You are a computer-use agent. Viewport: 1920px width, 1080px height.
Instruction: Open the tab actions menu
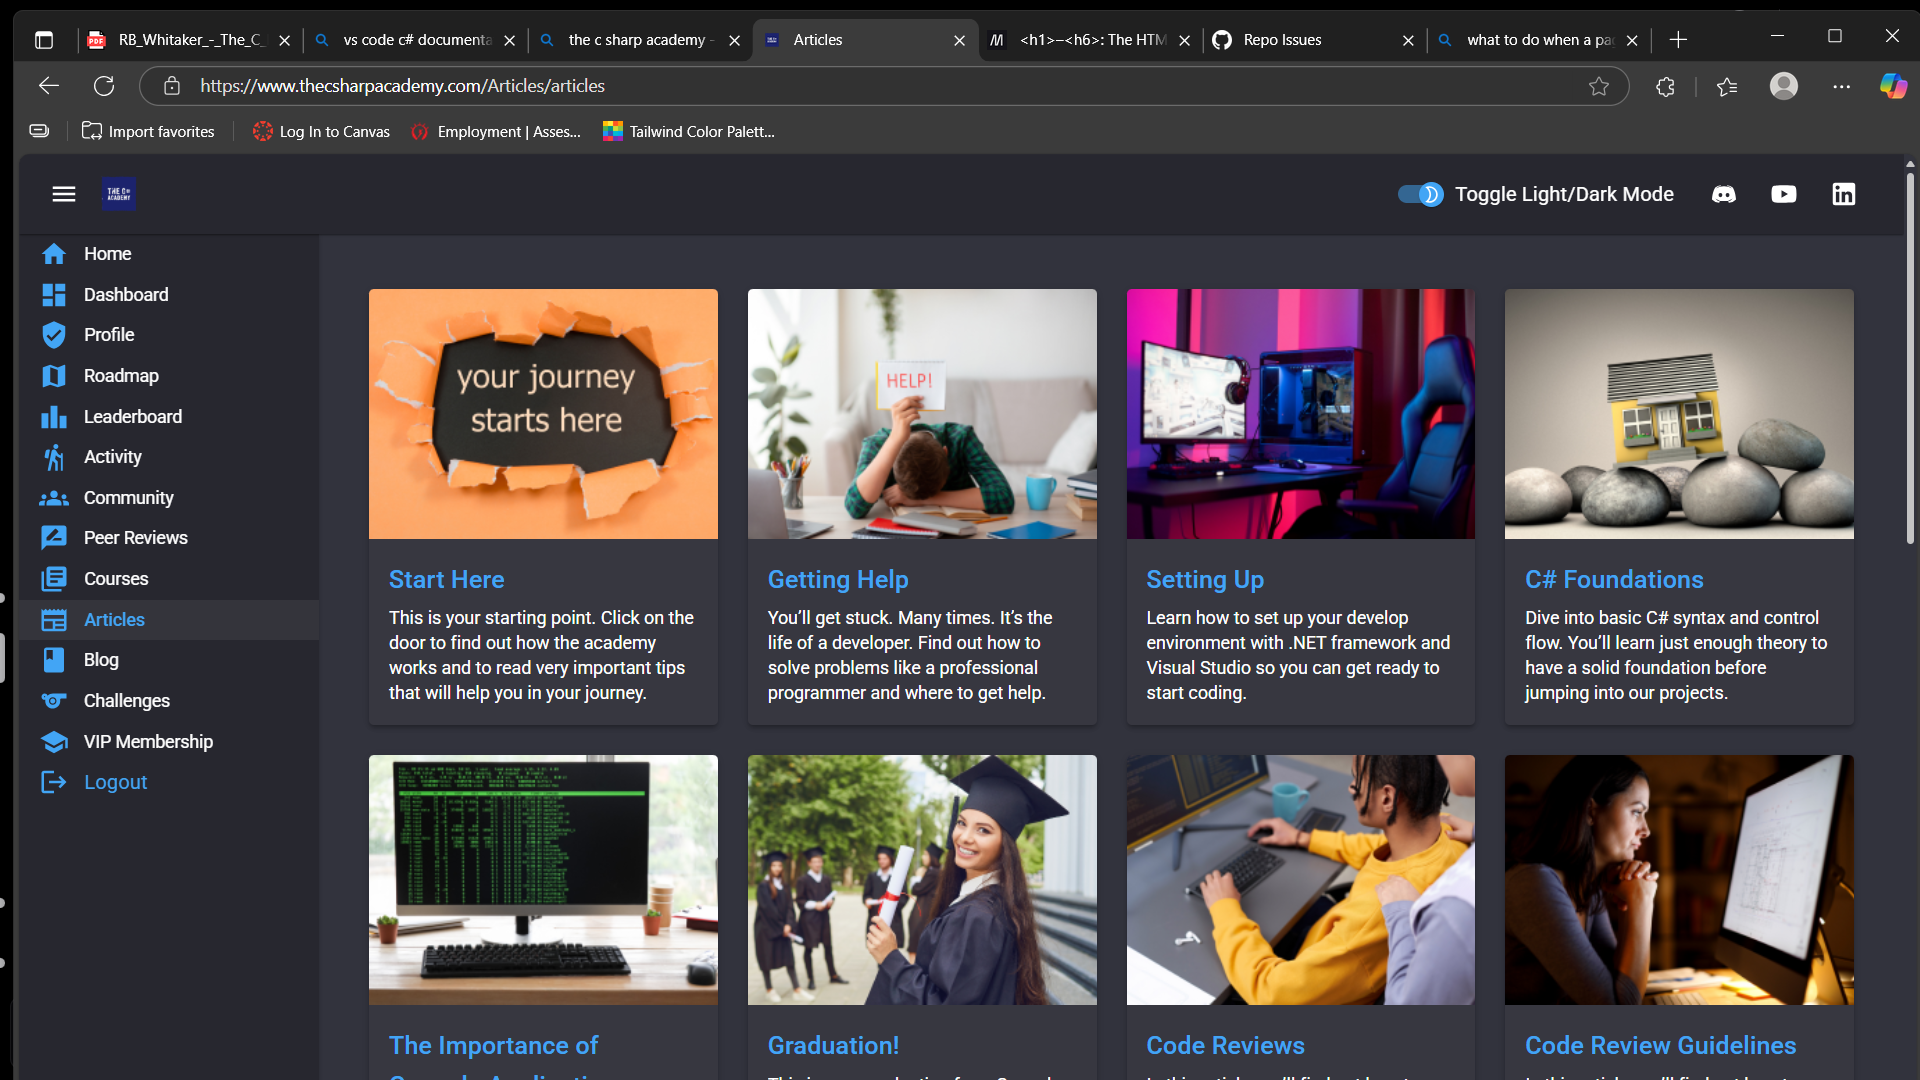tap(43, 40)
